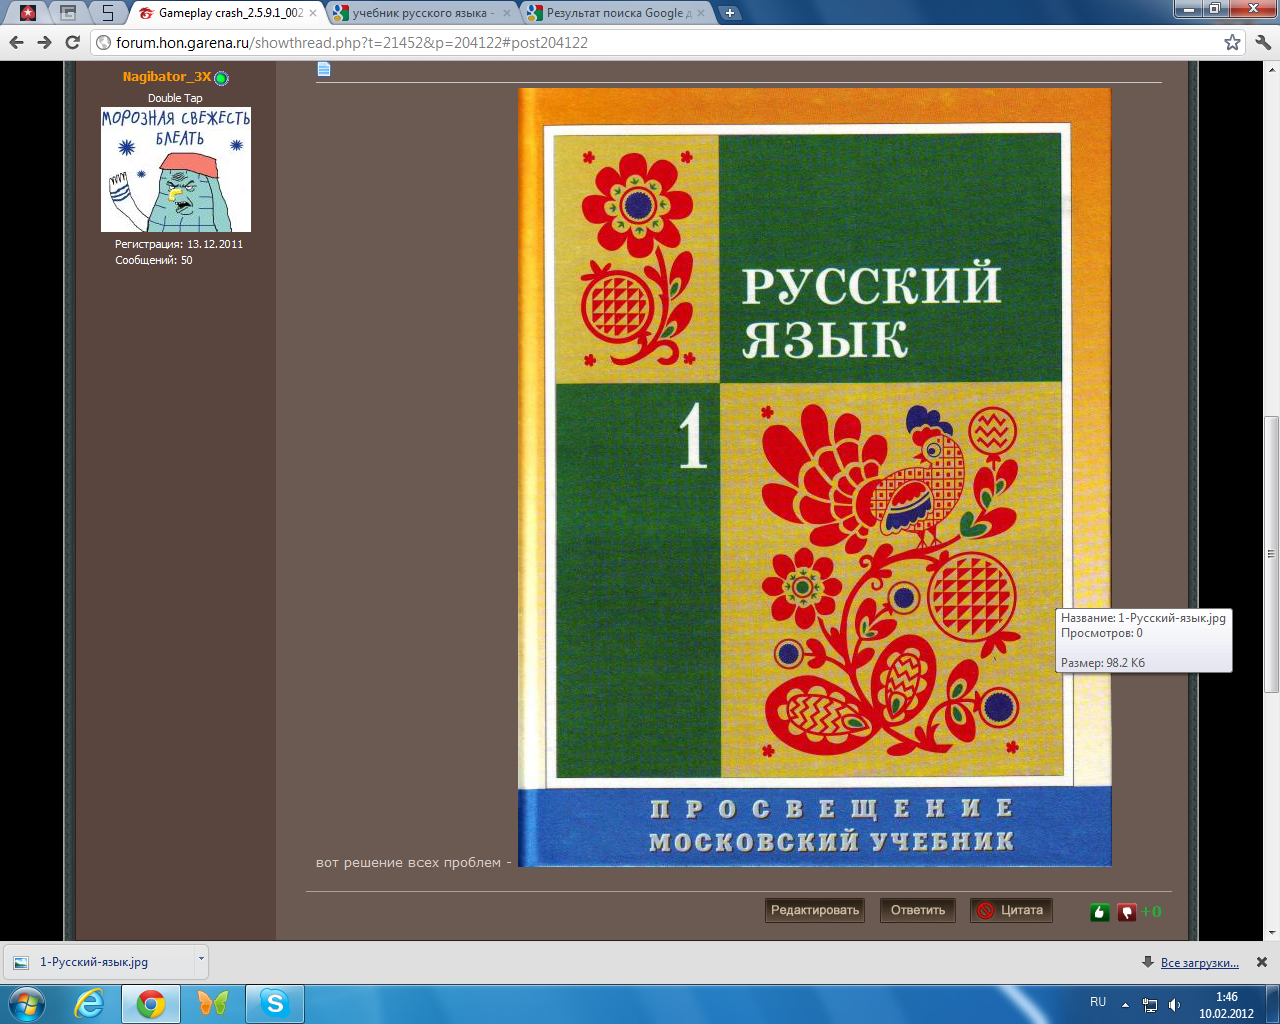Click the Цитата button
The height and width of the screenshot is (1024, 1280).
(1011, 910)
